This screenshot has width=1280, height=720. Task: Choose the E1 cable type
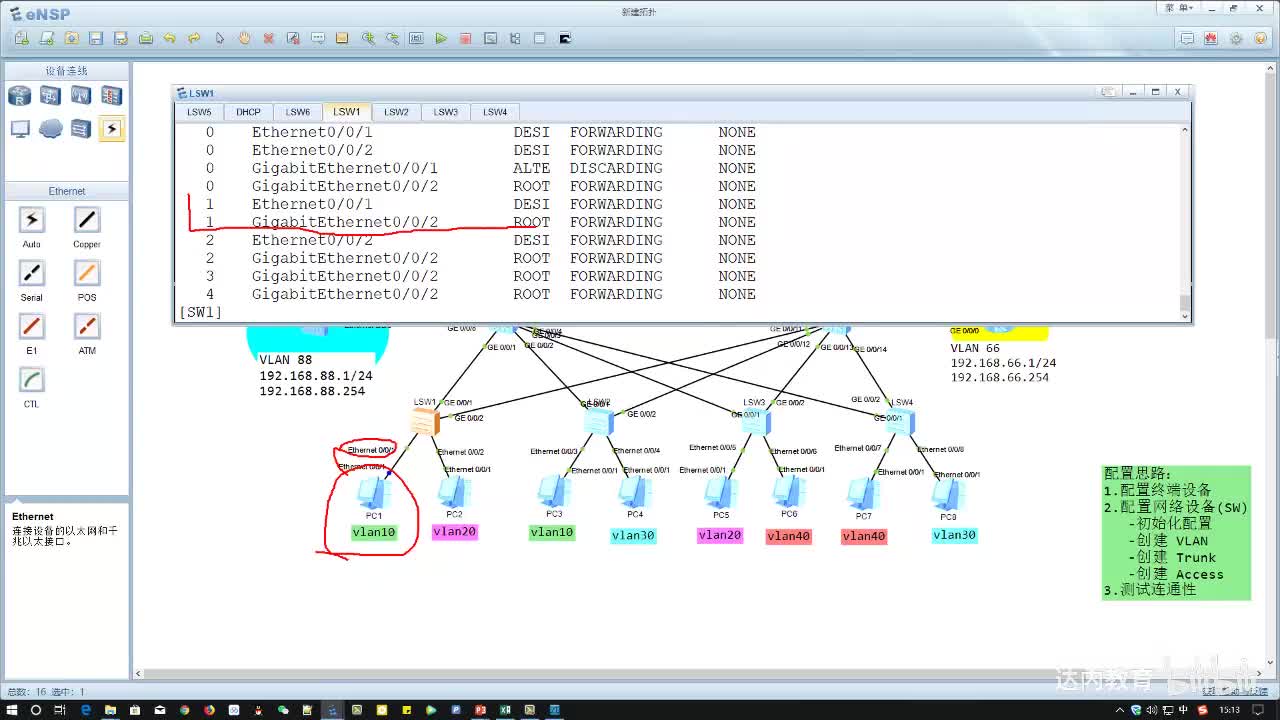32,326
